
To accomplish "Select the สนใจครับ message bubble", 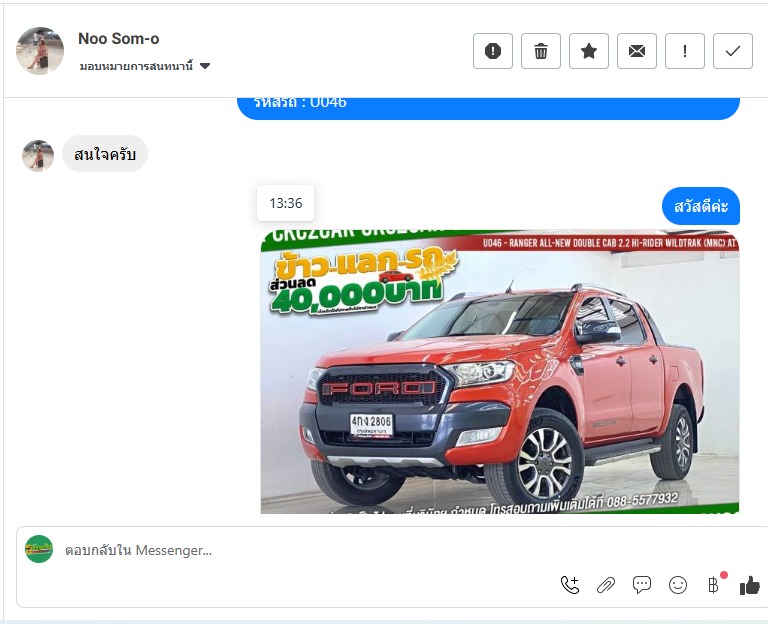I will click(x=105, y=154).
